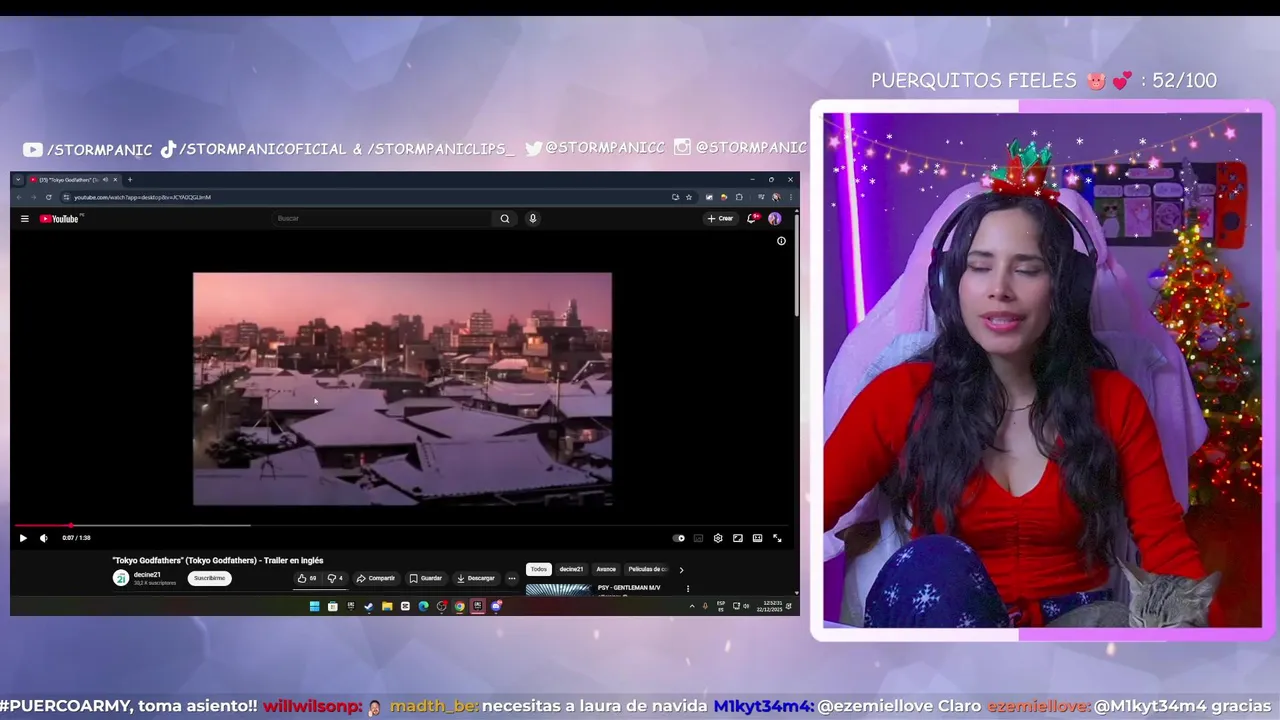Show more filter chips with right arrow
The width and height of the screenshot is (1280, 720).
click(681, 570)
